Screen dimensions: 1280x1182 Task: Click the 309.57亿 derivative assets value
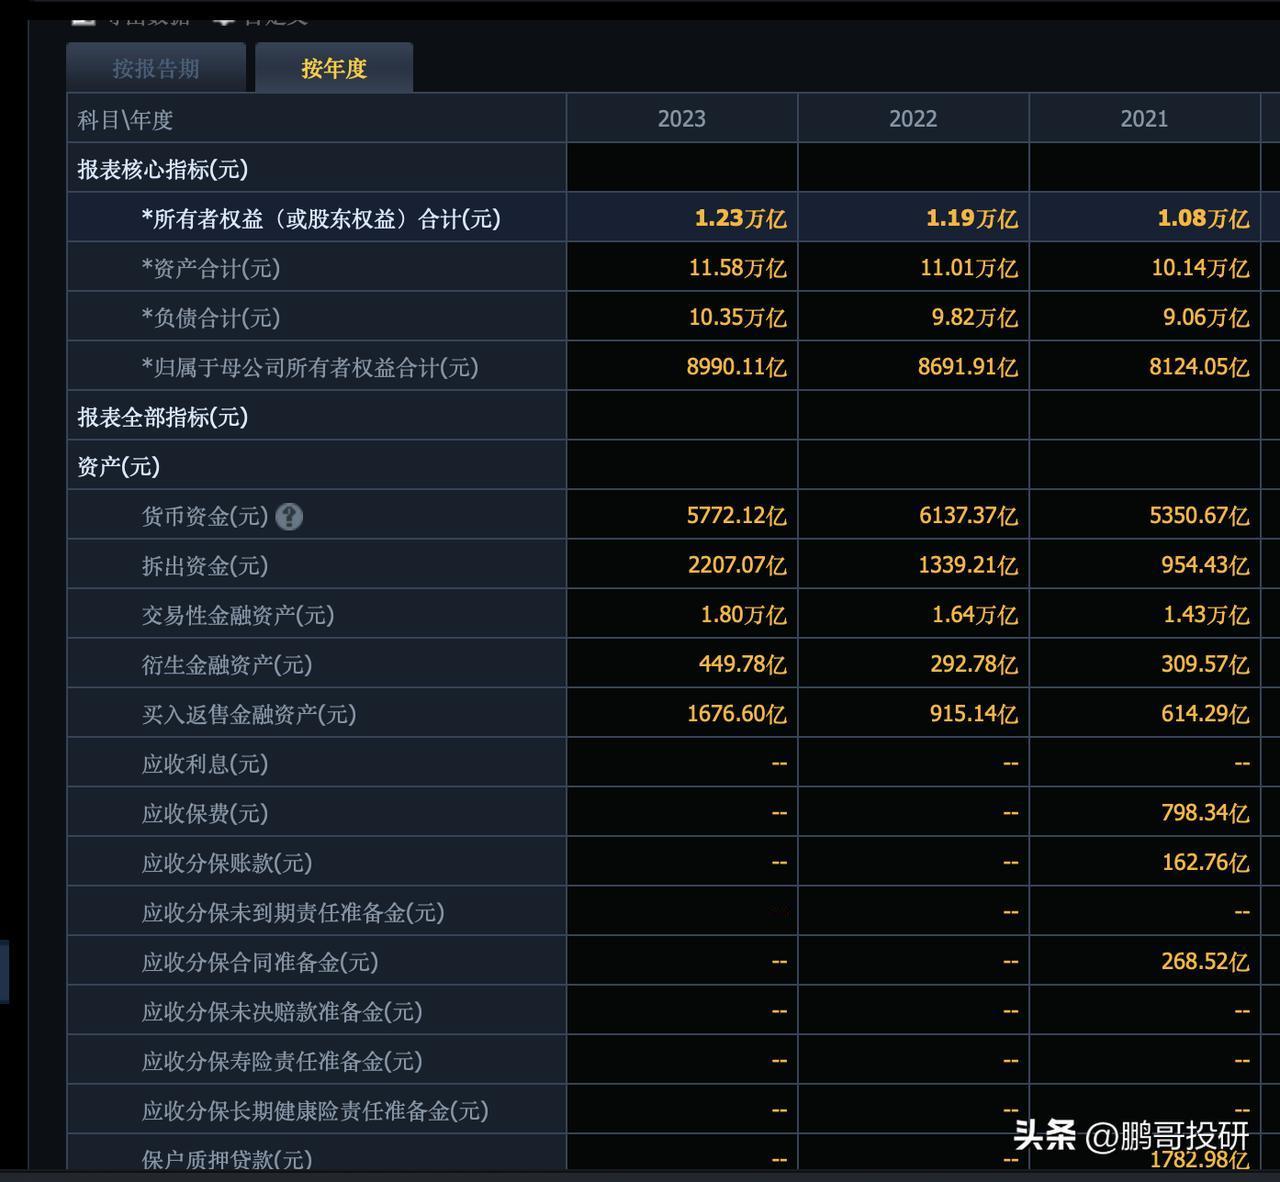click(x=1205, y=664)
